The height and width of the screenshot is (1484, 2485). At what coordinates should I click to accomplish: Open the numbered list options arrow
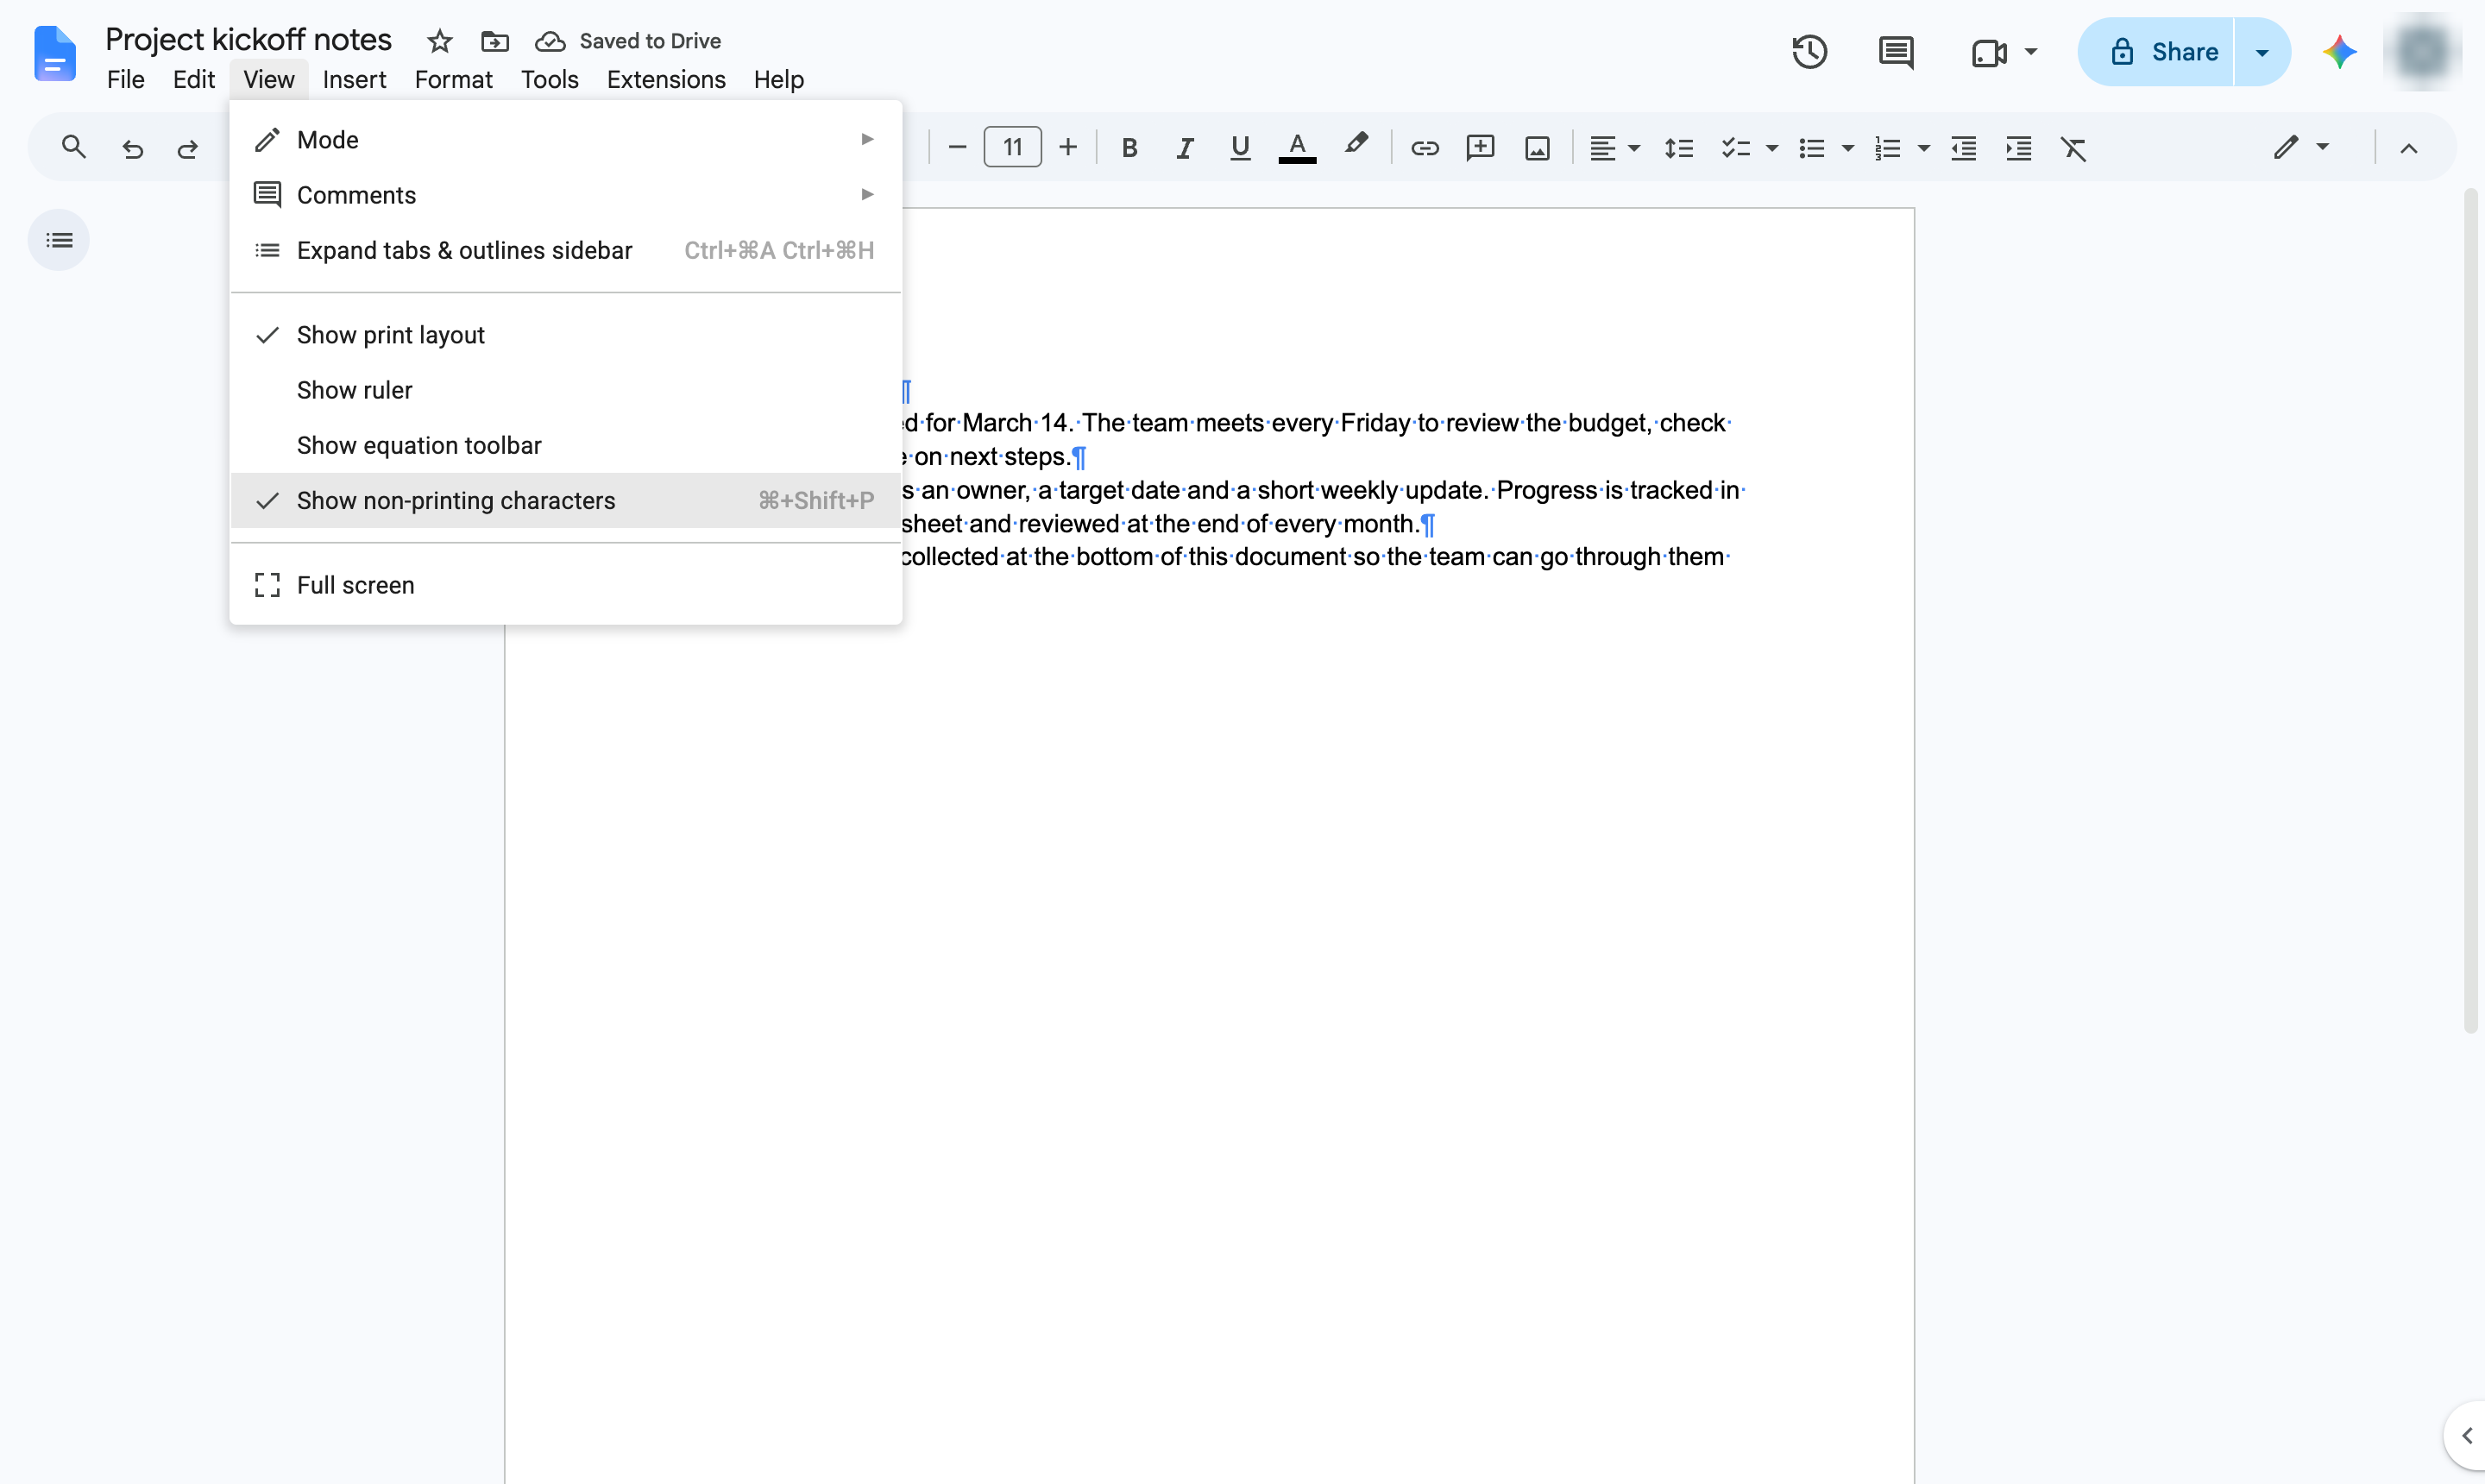pyautogui.click(x=1923, y=148)
